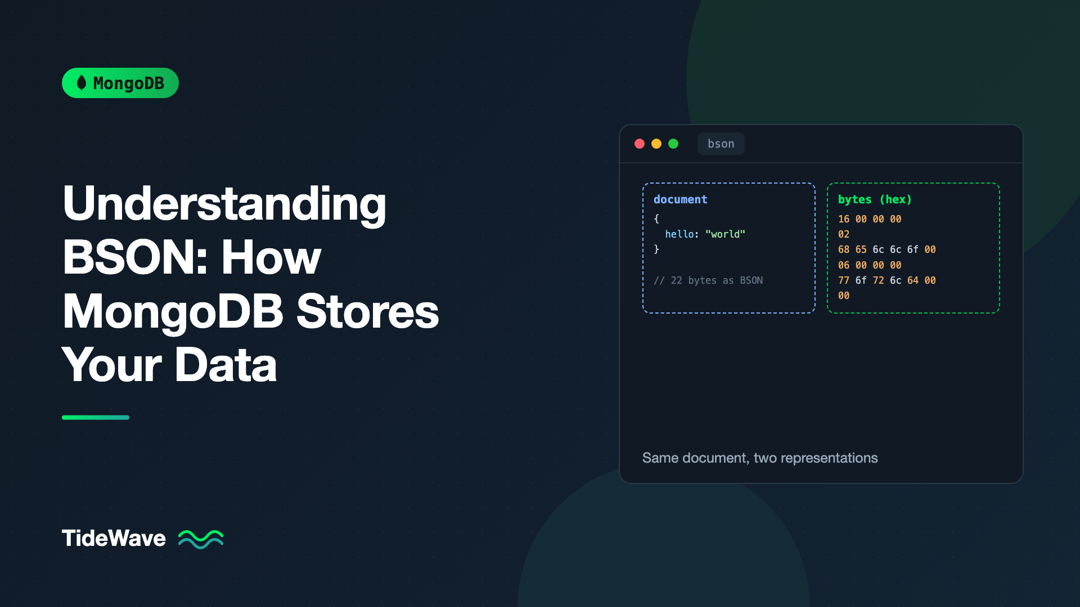Viewport: 1080px width, 607px height.
Task: Click the opening brace in document panel
Action: [x=656, y=219]
